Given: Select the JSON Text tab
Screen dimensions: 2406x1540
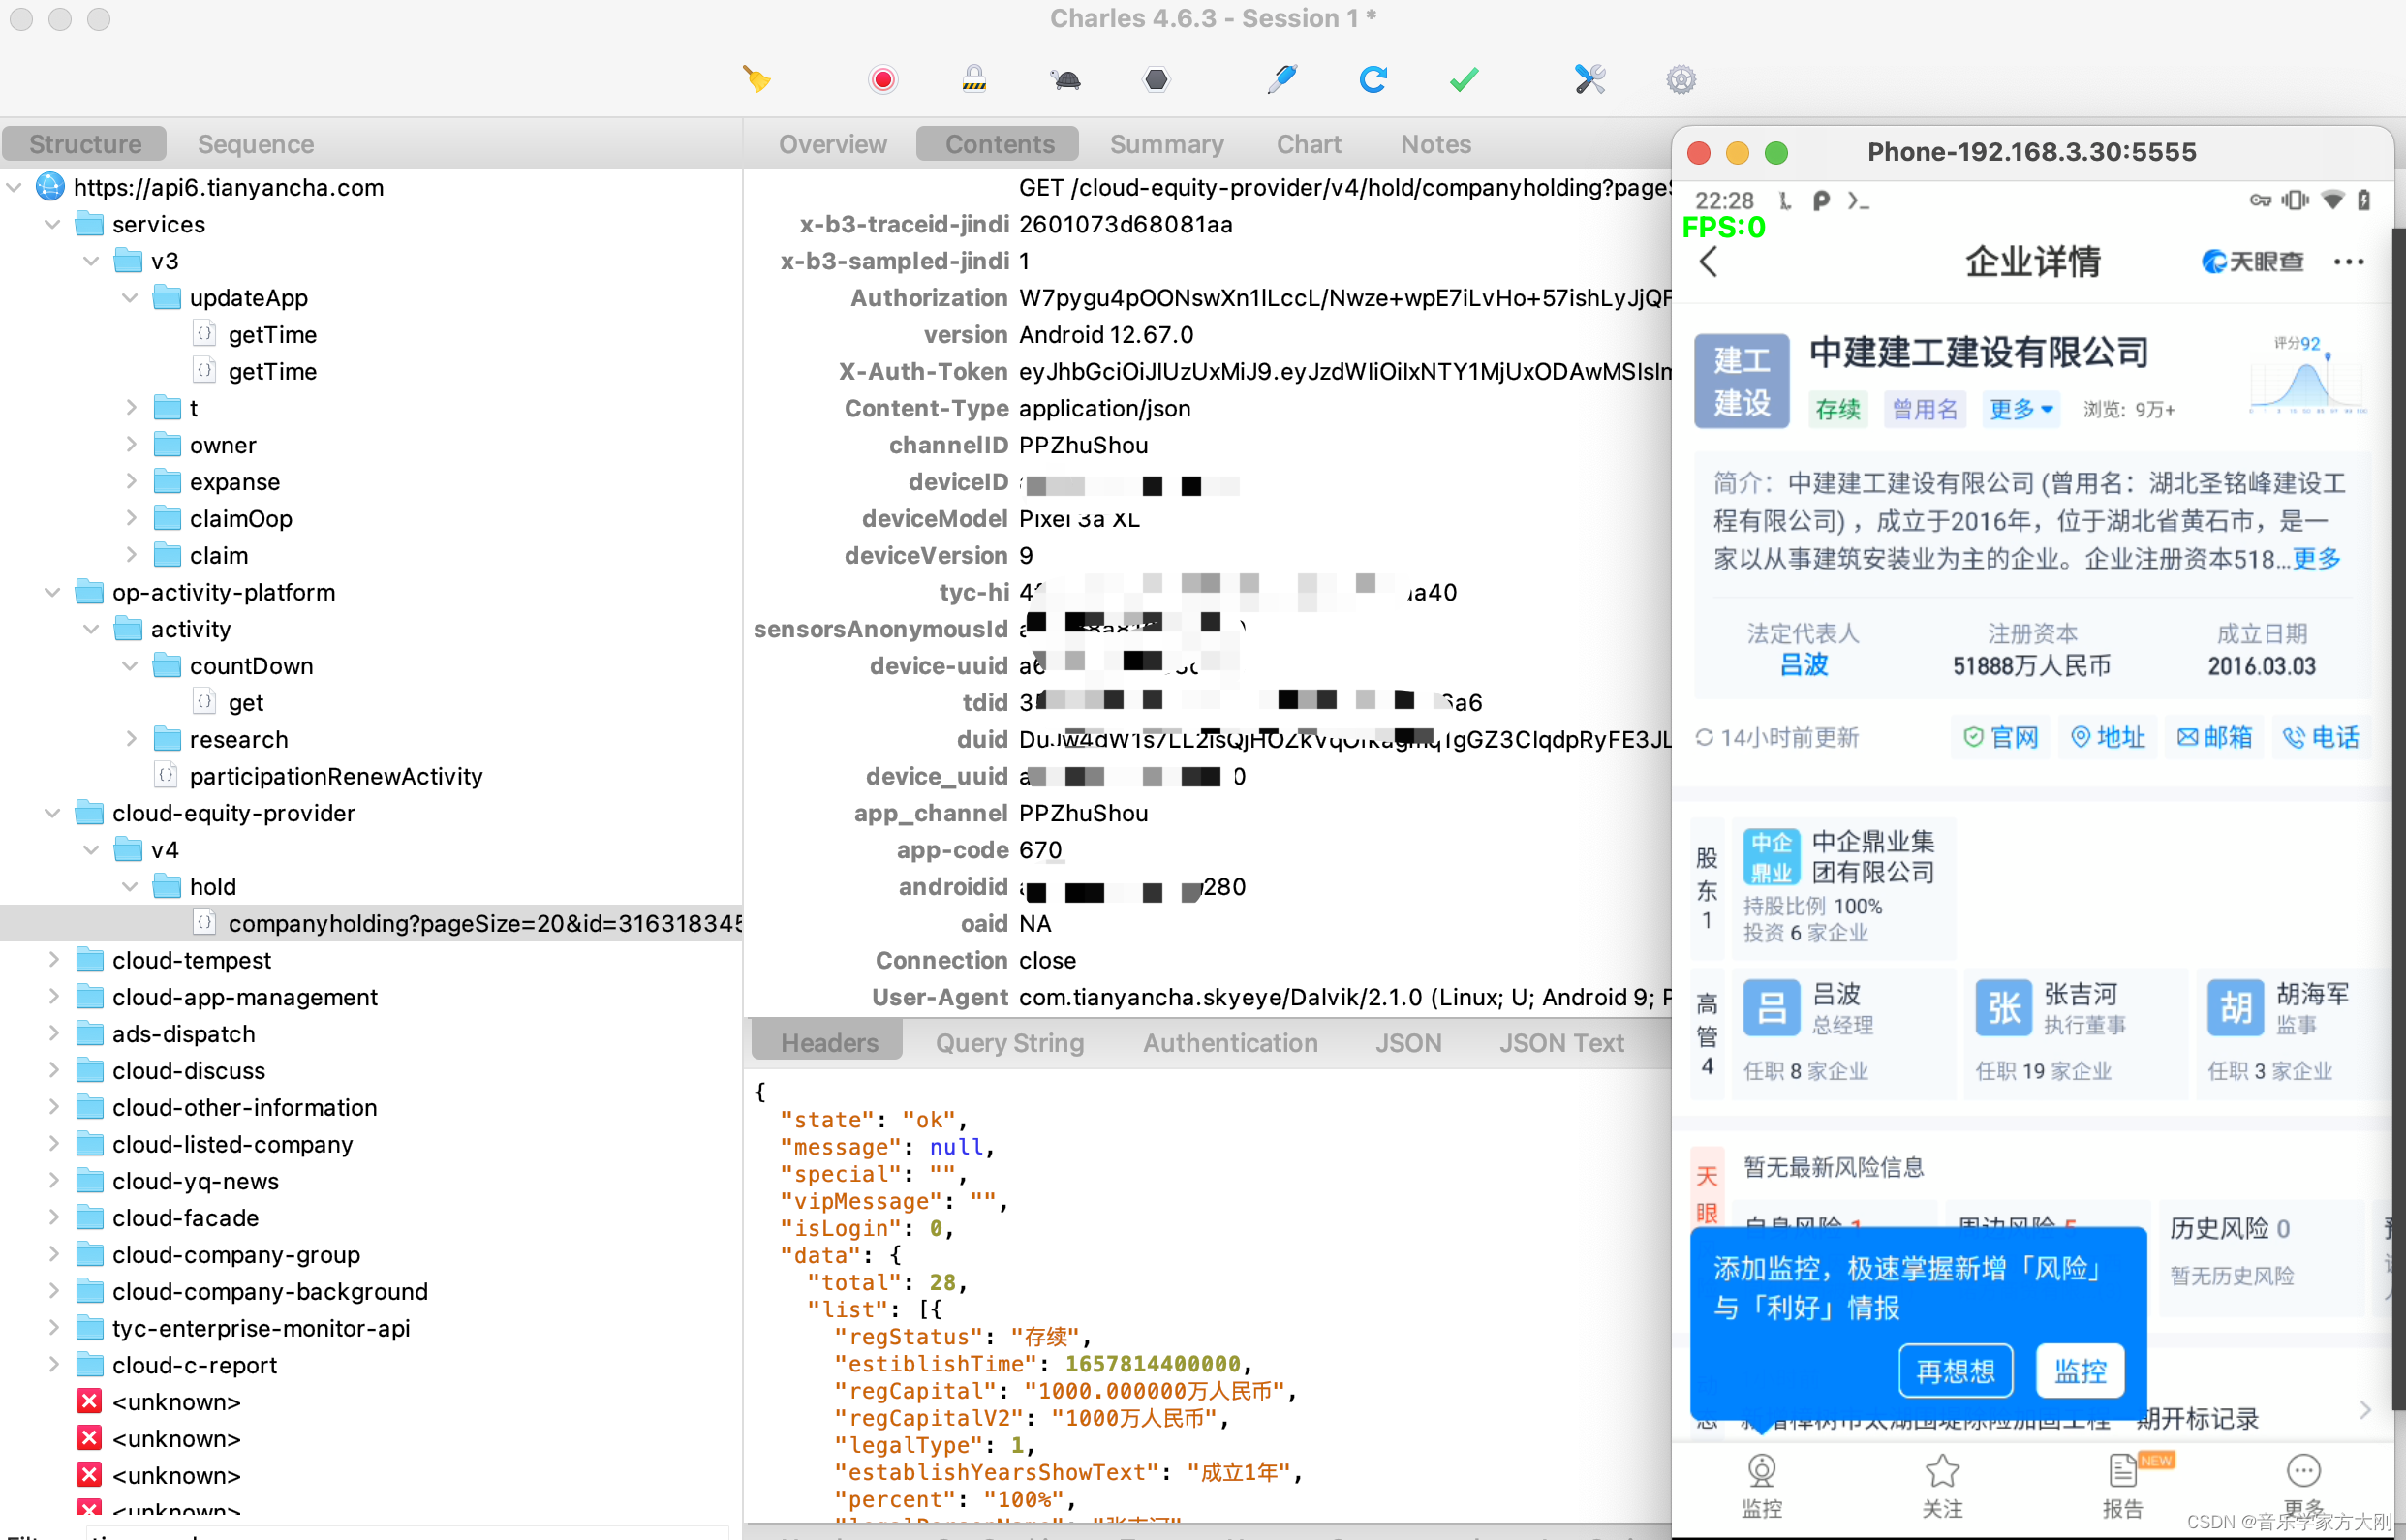Looking at the screenshot, I should coord(1562,1043).
